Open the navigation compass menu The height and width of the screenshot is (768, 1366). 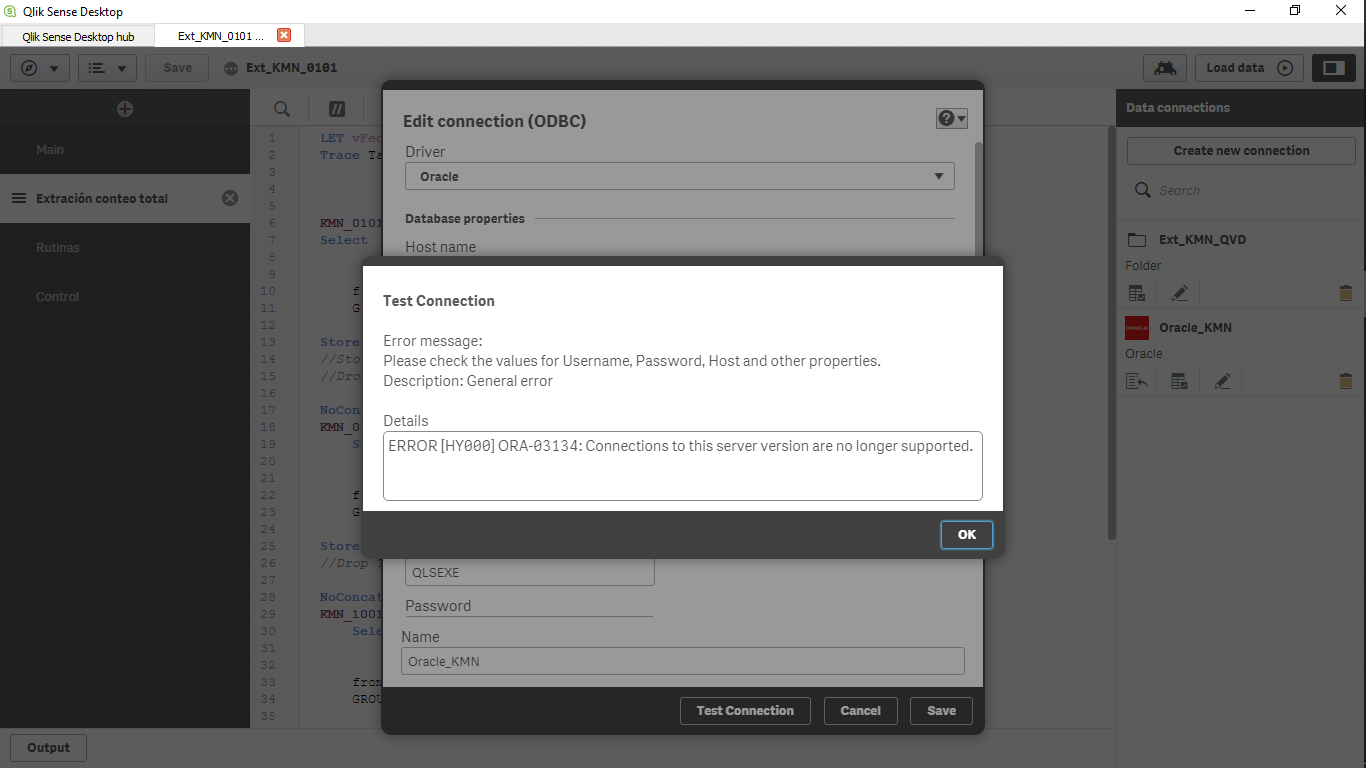coord(40,68)
